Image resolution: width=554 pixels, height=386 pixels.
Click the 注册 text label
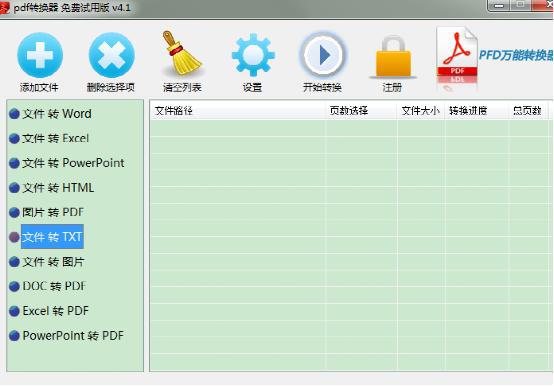click(392, 87)
